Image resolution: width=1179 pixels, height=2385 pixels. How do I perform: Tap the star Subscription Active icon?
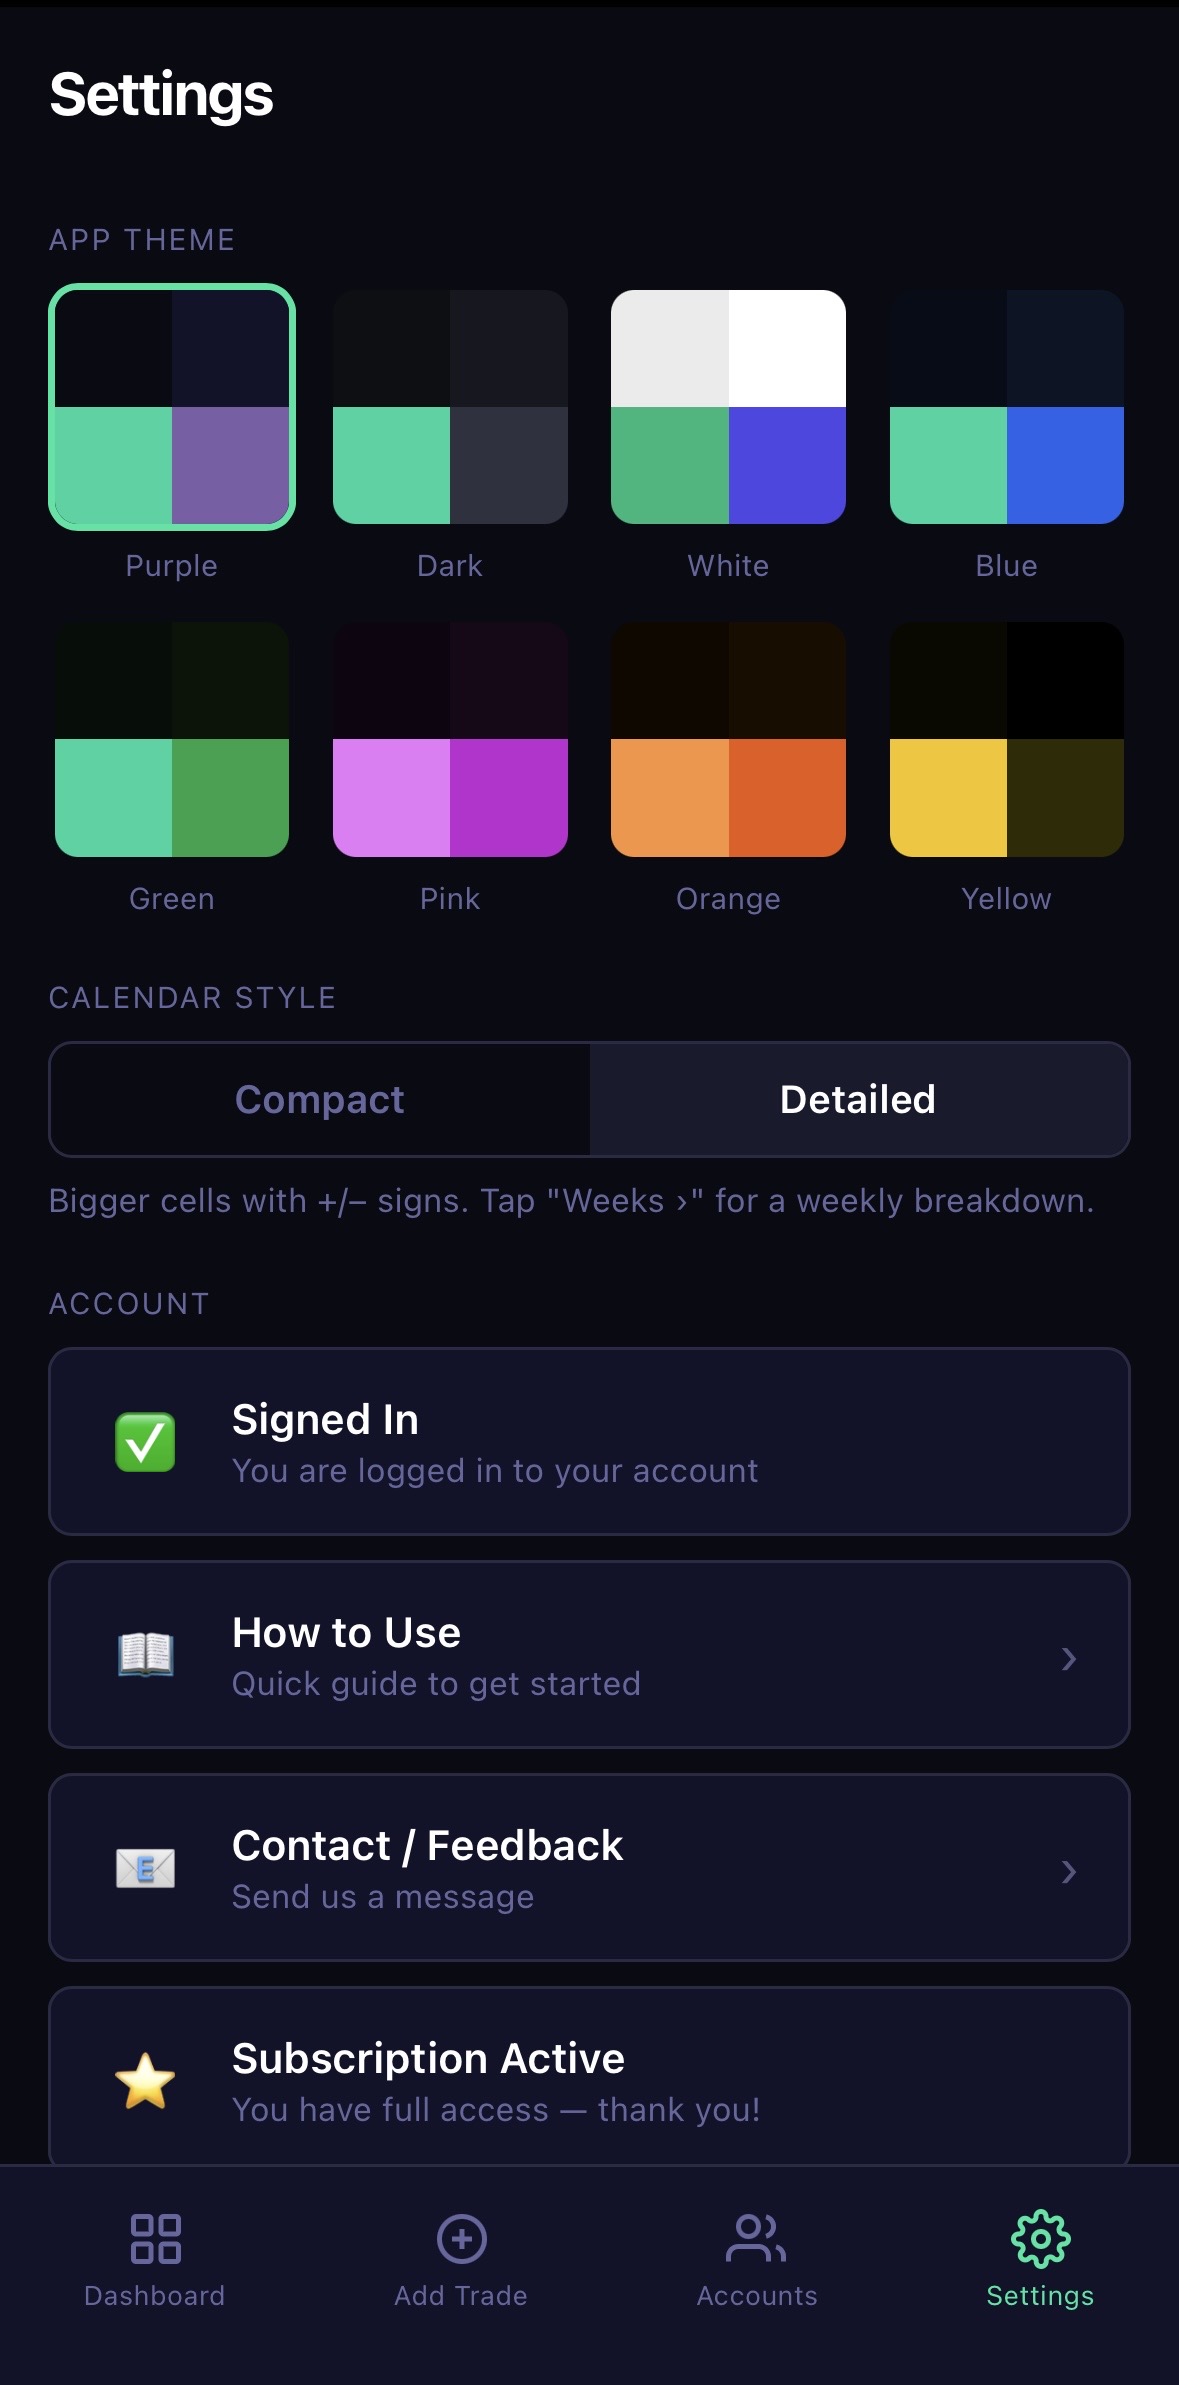click(145, 2081)
